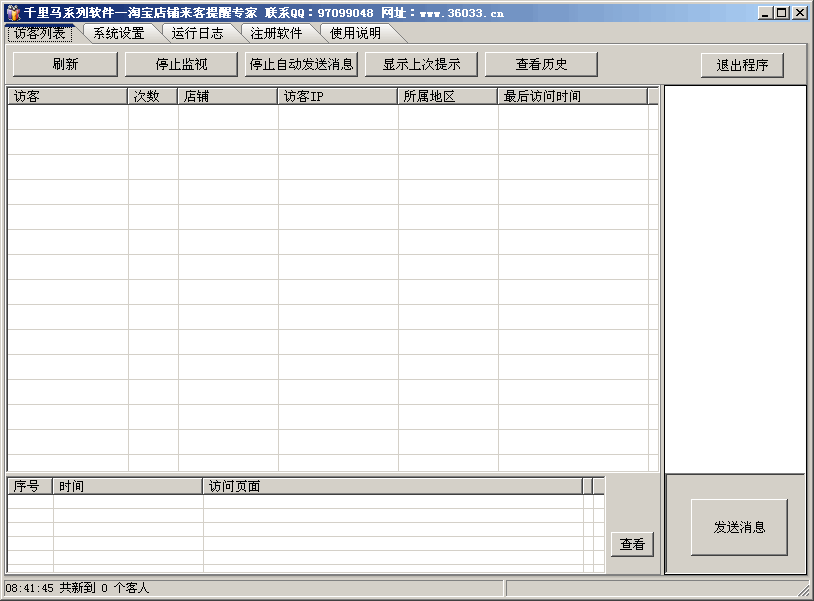Screen dimensions: 814x601
Task: Sort by the 访客 column header
Action: 67,97
